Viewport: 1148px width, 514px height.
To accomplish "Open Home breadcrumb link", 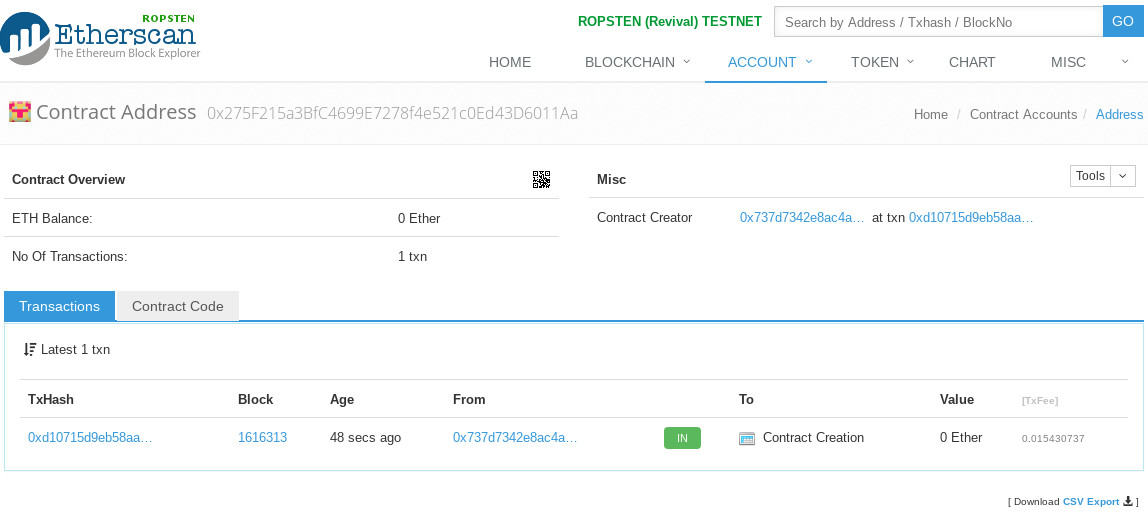I will [x=931, y=114].
